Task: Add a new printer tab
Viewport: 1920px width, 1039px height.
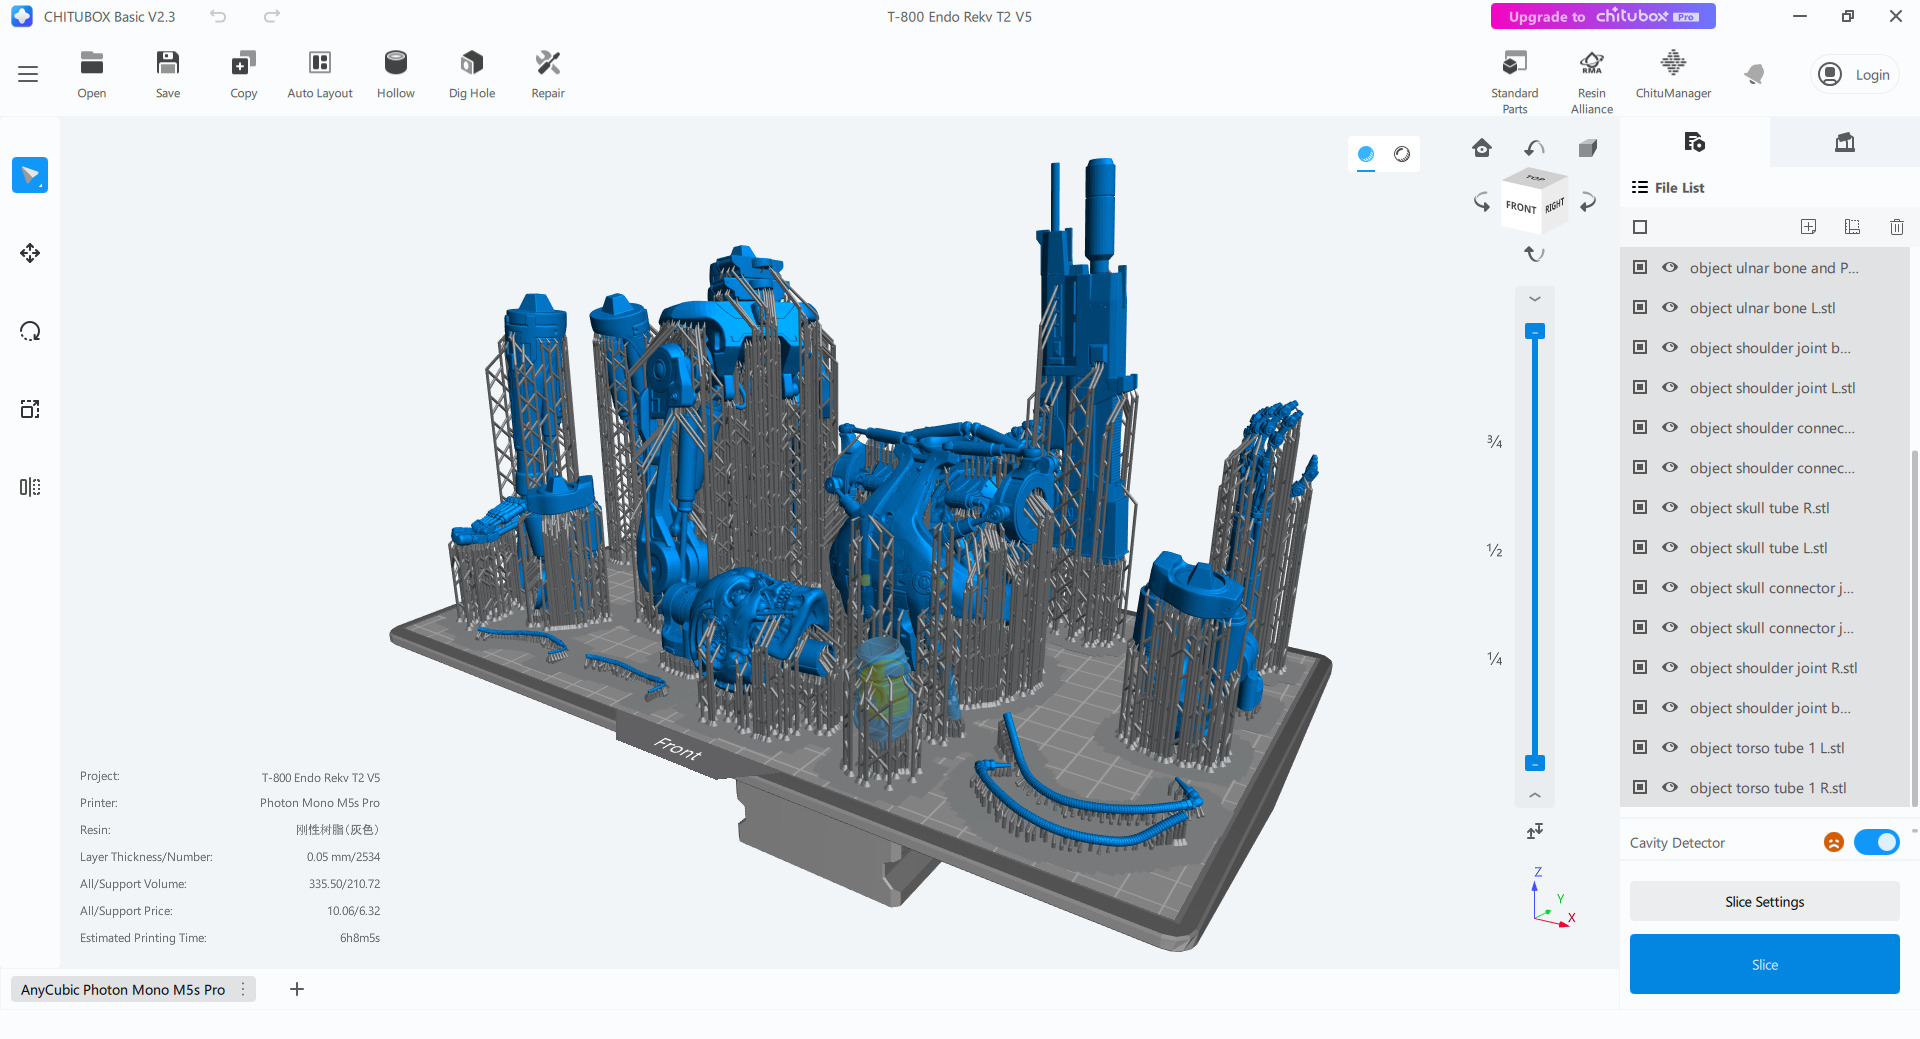Action: point(297,989)
